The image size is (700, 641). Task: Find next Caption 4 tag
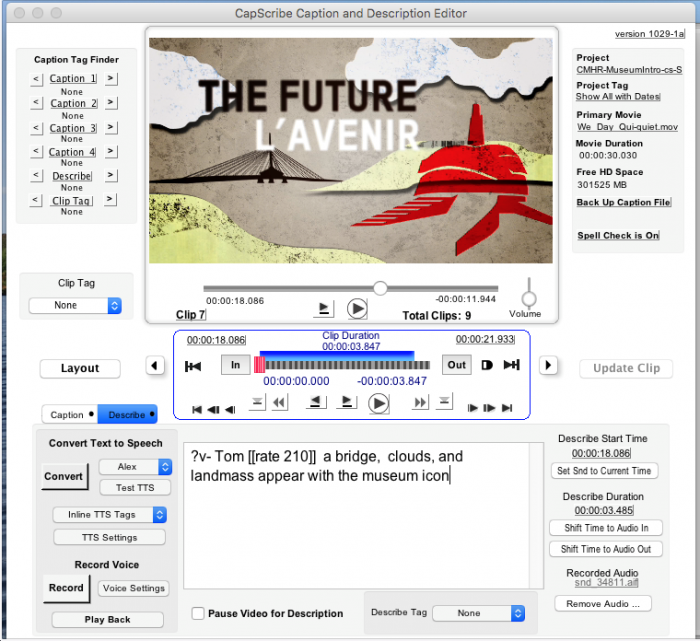coord(110,151)
